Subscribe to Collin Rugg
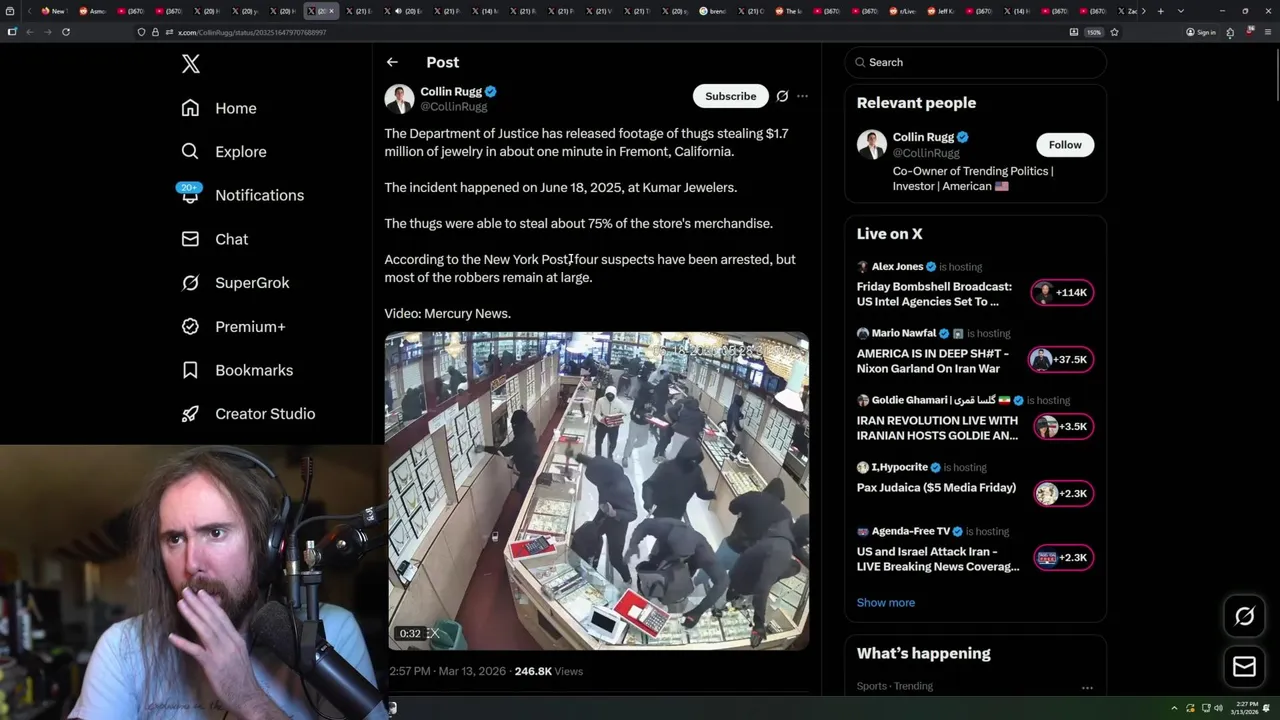Screen dimensions: 1280x720 pos(730,96)
